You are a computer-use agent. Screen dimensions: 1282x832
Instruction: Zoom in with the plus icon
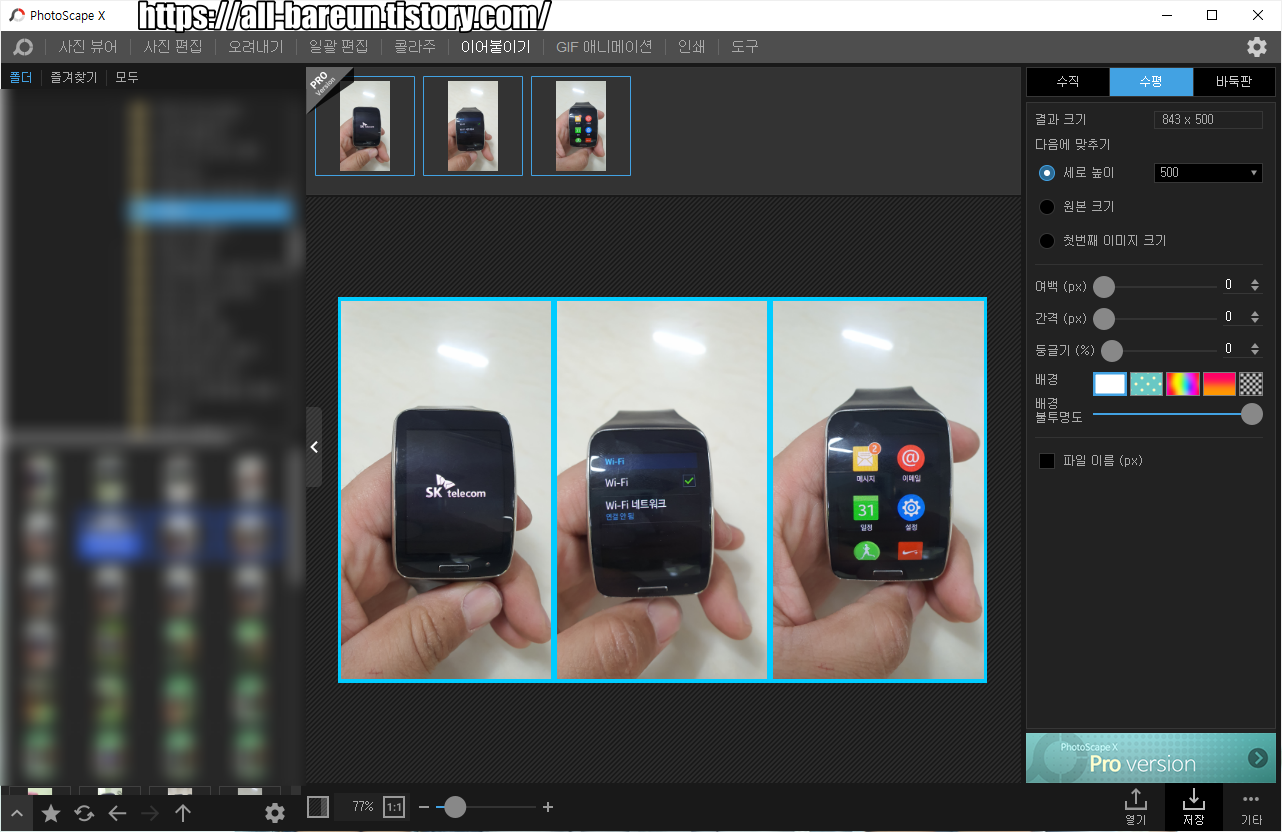tap(548, 807)
